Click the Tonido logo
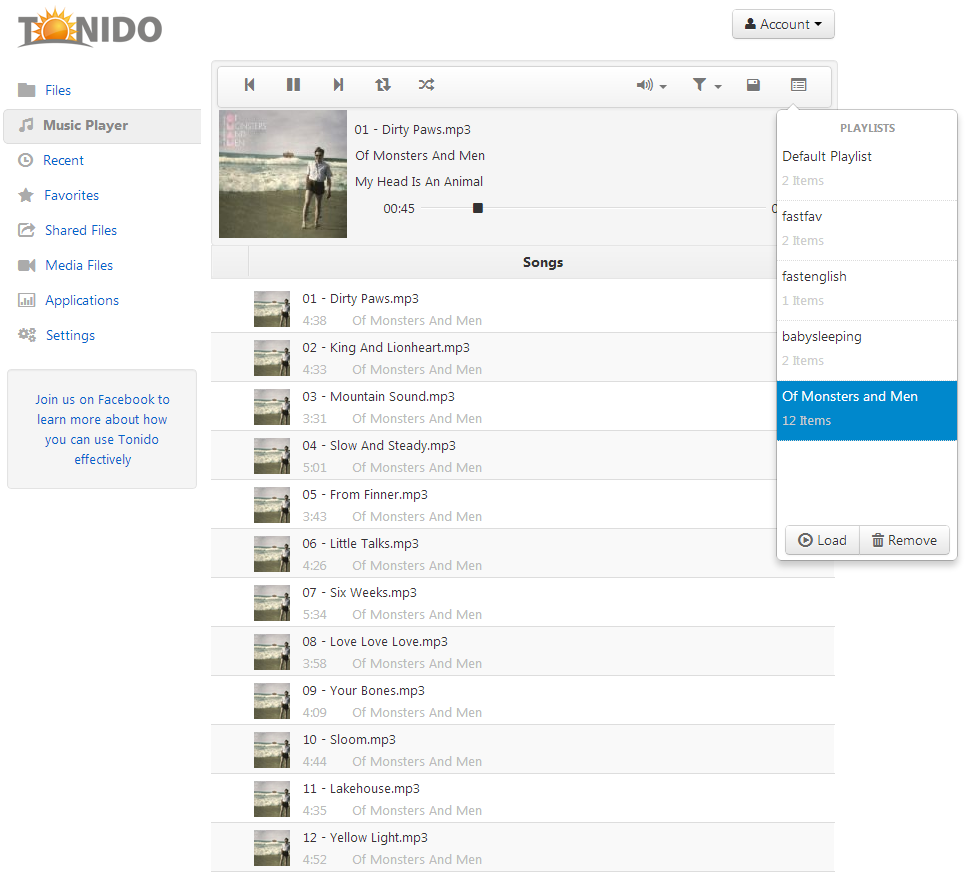The width and height of the screenshot is (968, 888). [90, 28]
